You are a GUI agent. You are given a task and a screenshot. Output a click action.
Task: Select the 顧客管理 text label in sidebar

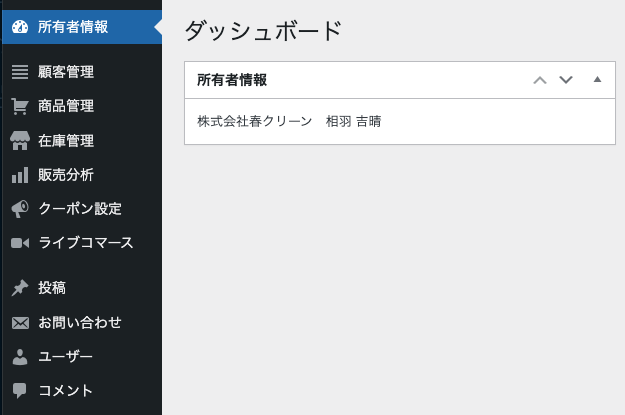[x=66, y=72]
